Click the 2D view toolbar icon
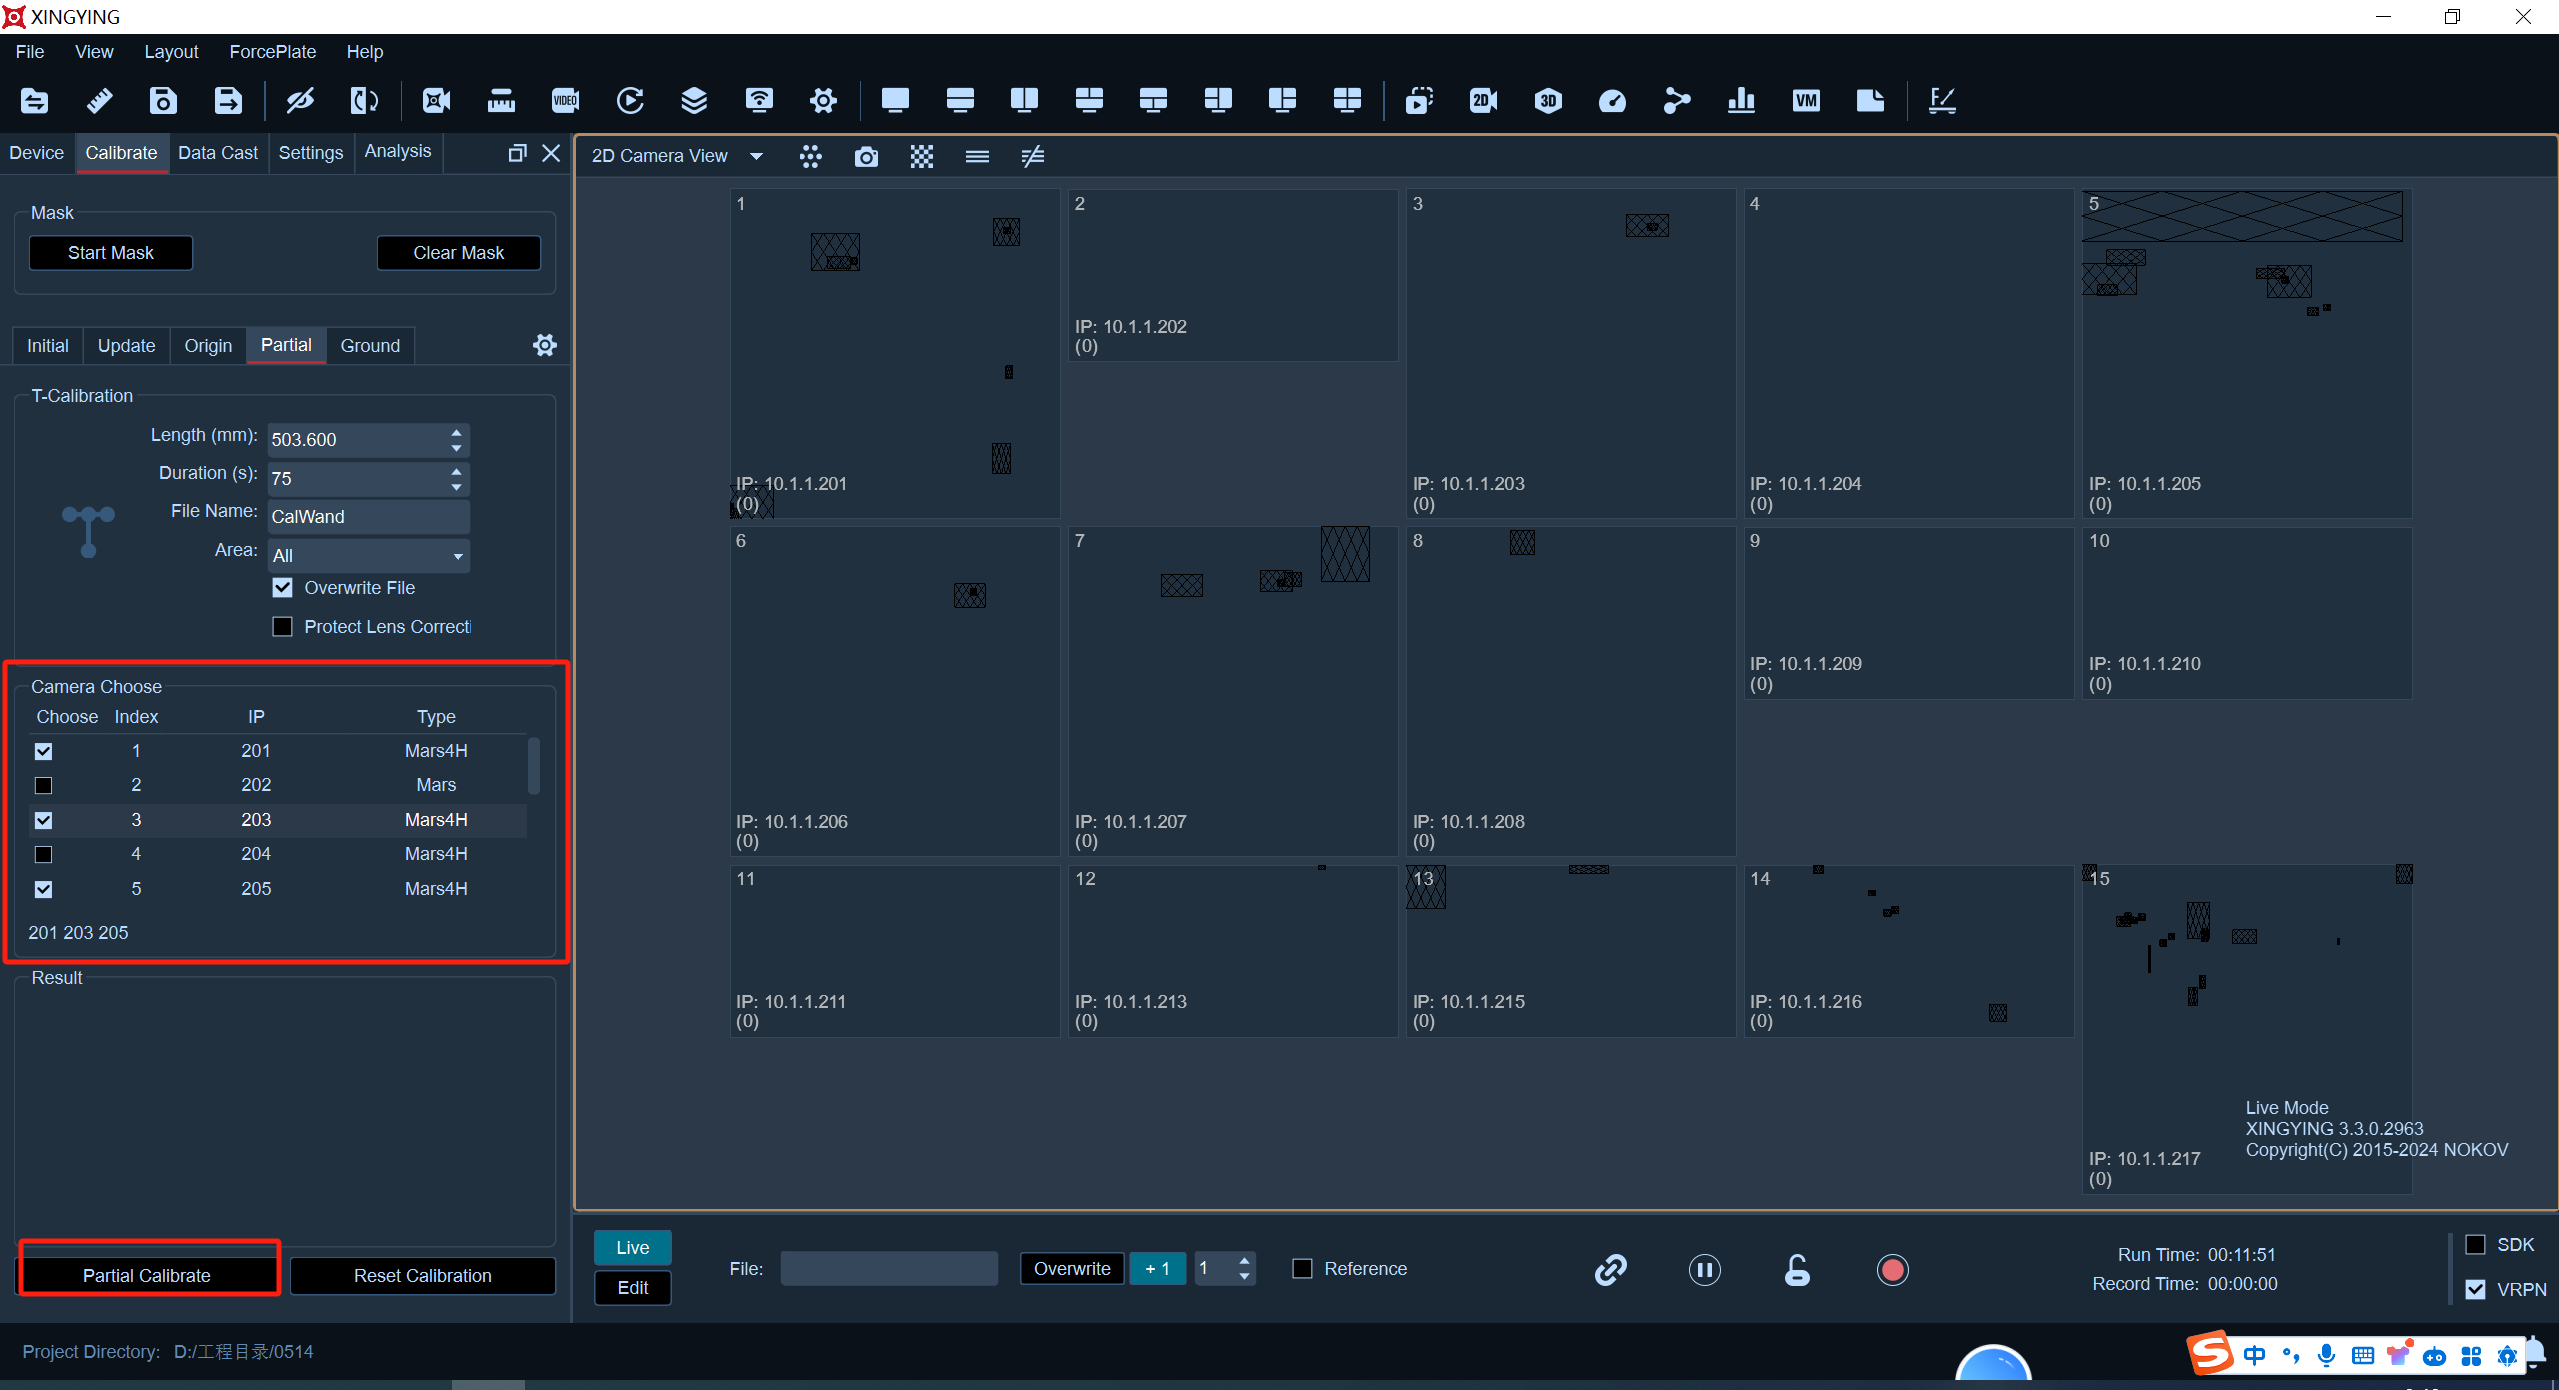The width and height of the screenshot is (2559, 1390). 1483,100
